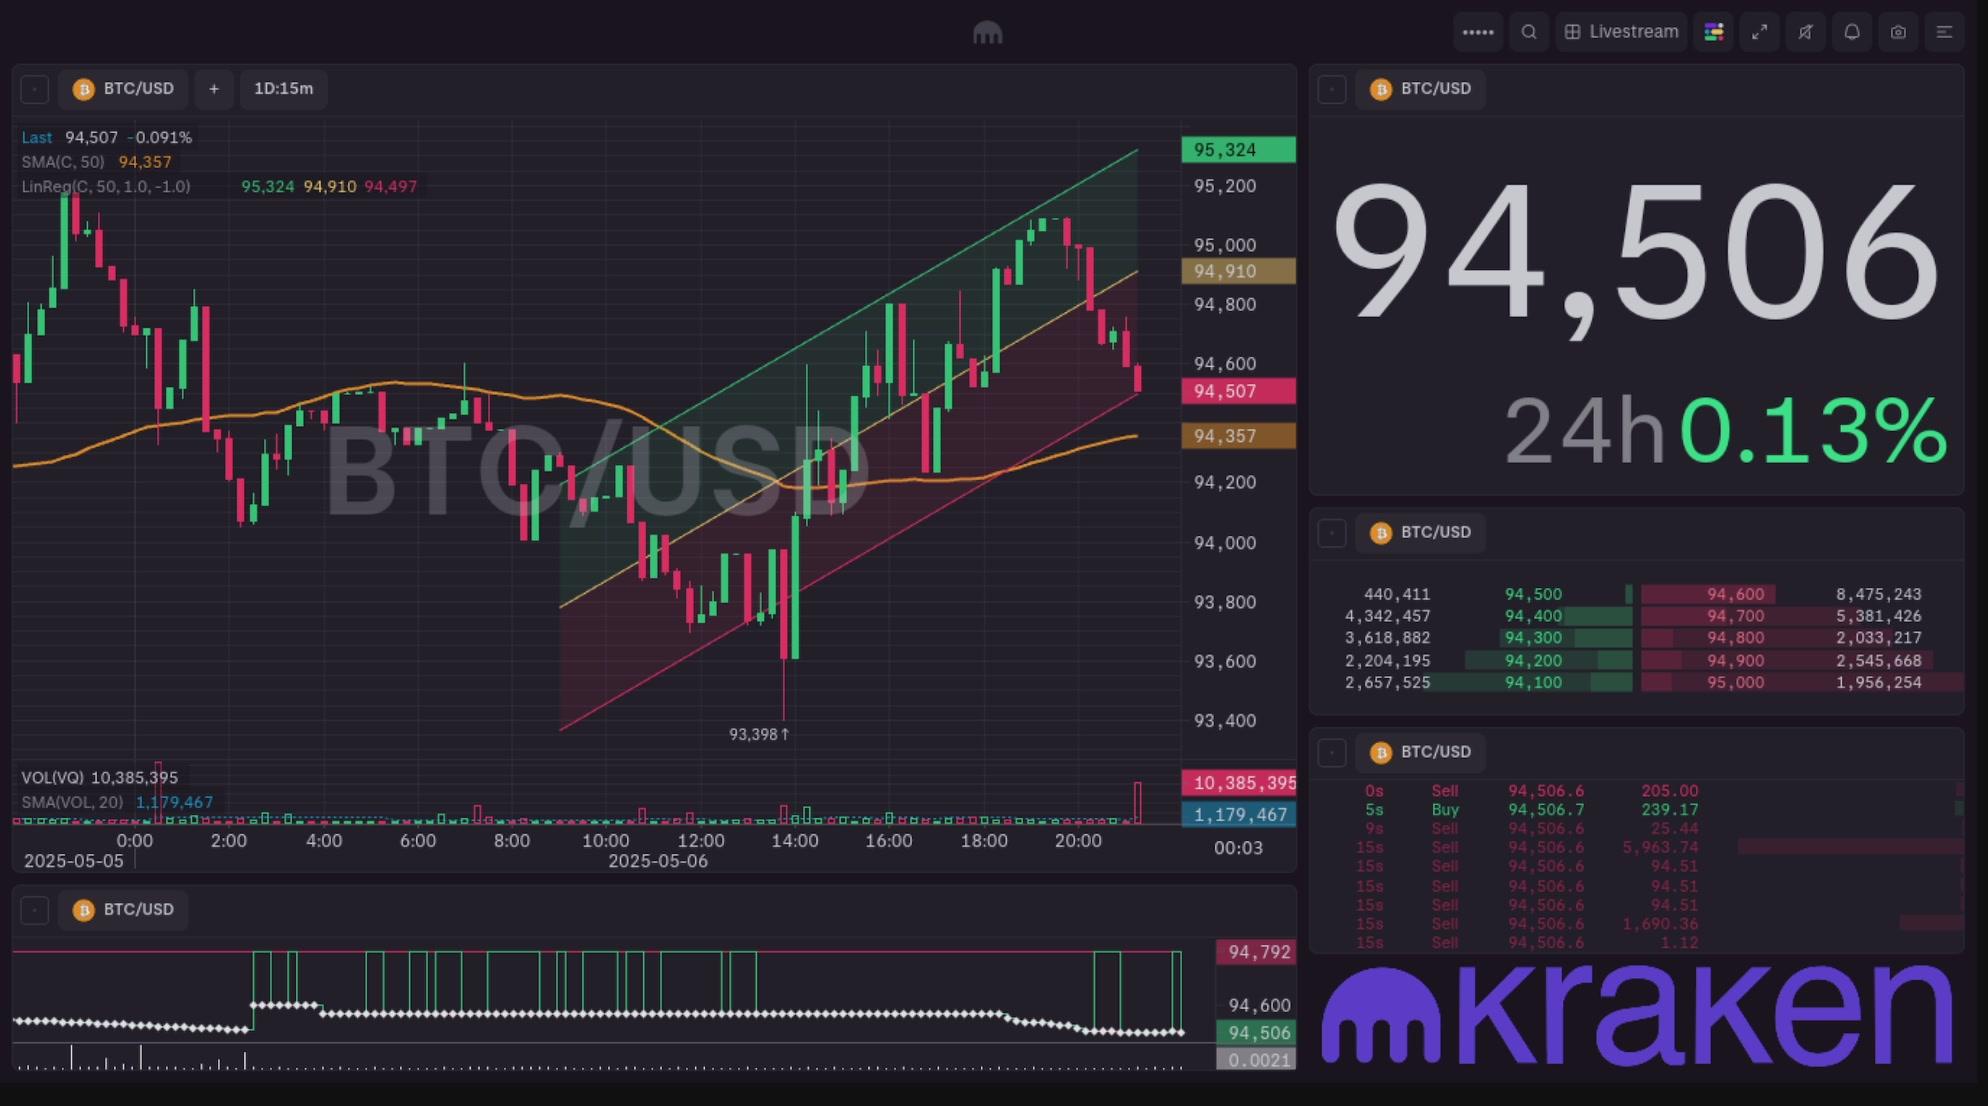Select the 95,000 ask in the order book

1736,683
